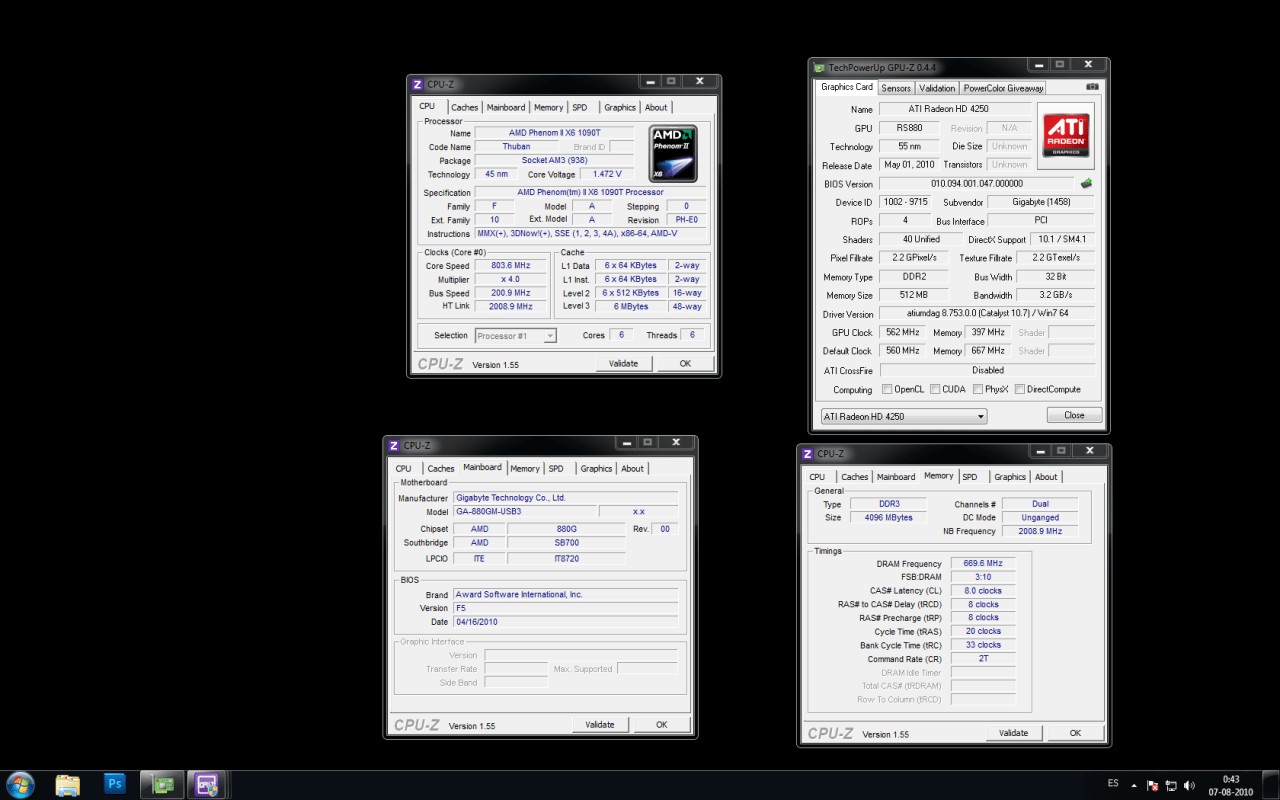Click the Close button in GPU-Z
This screenshot has height=800, width=1280.
pos(1074,415)
